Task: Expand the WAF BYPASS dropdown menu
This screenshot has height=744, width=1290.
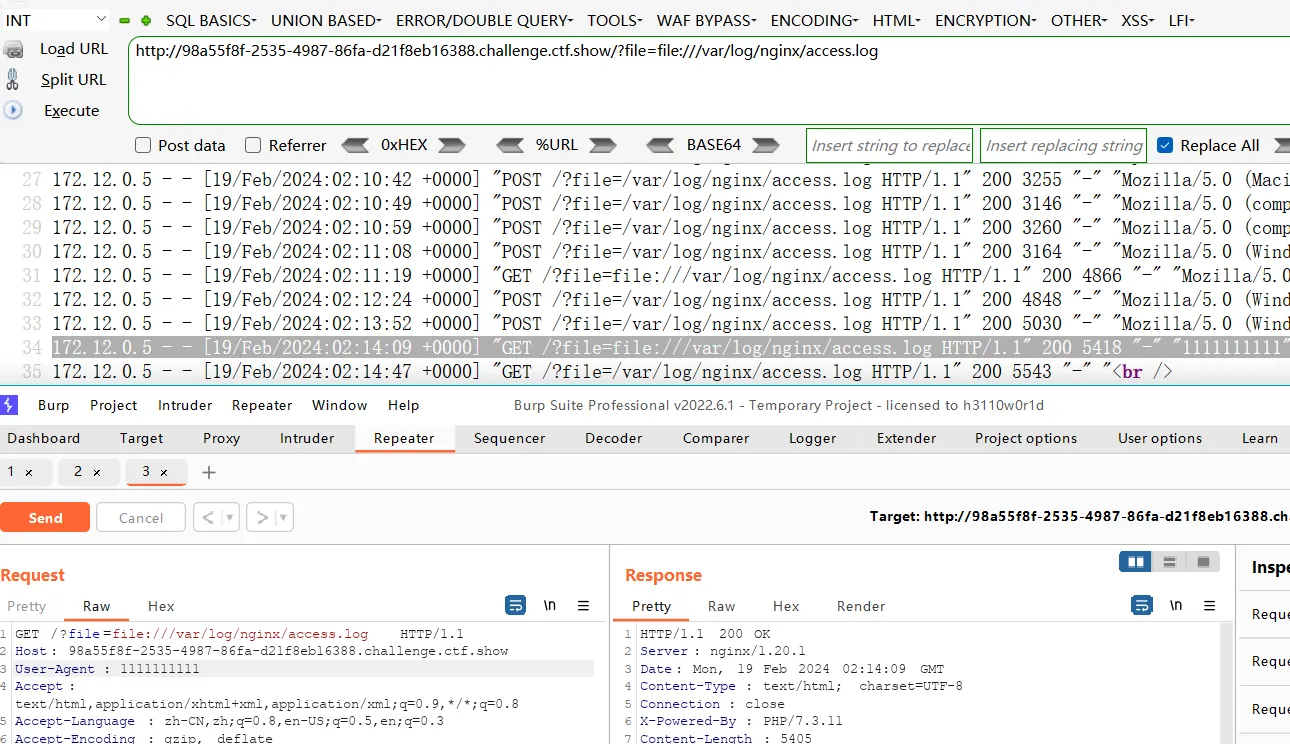Action: (706, 20)
